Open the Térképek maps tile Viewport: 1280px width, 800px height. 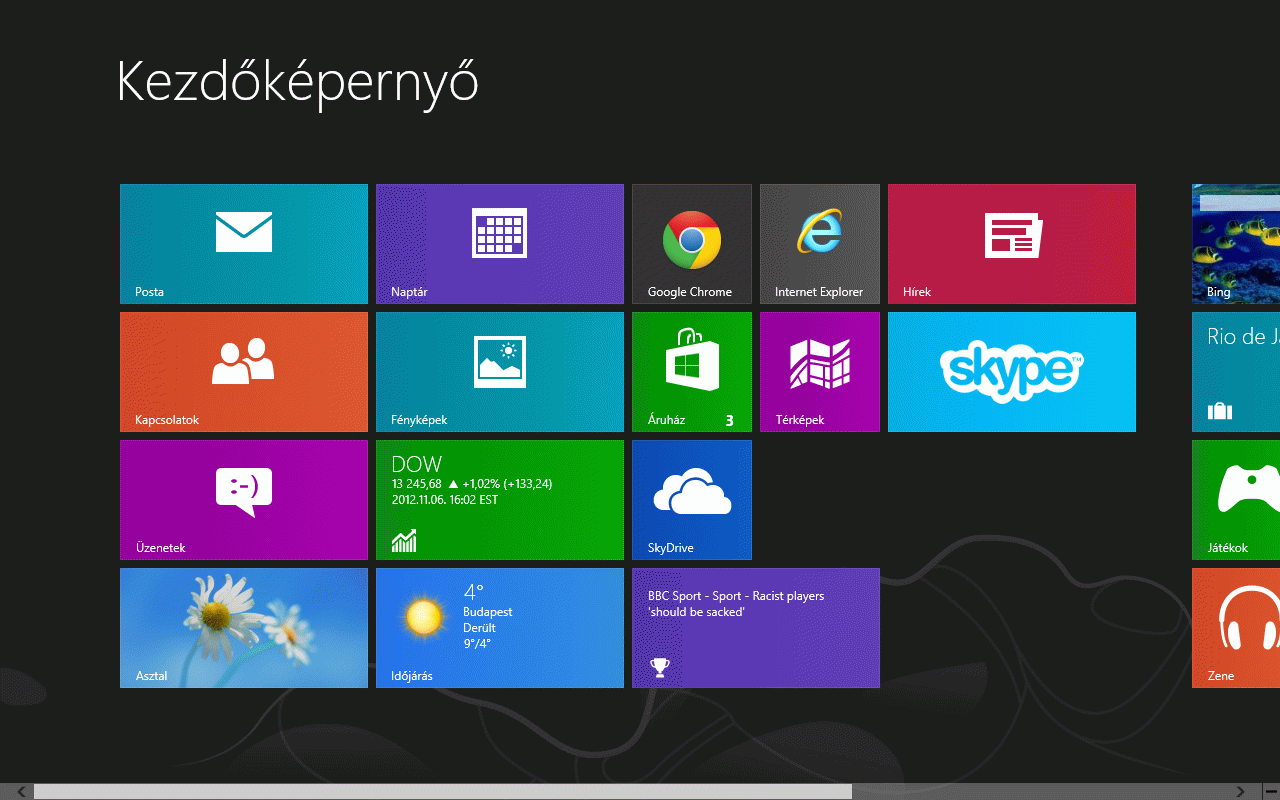pos(819,372)
